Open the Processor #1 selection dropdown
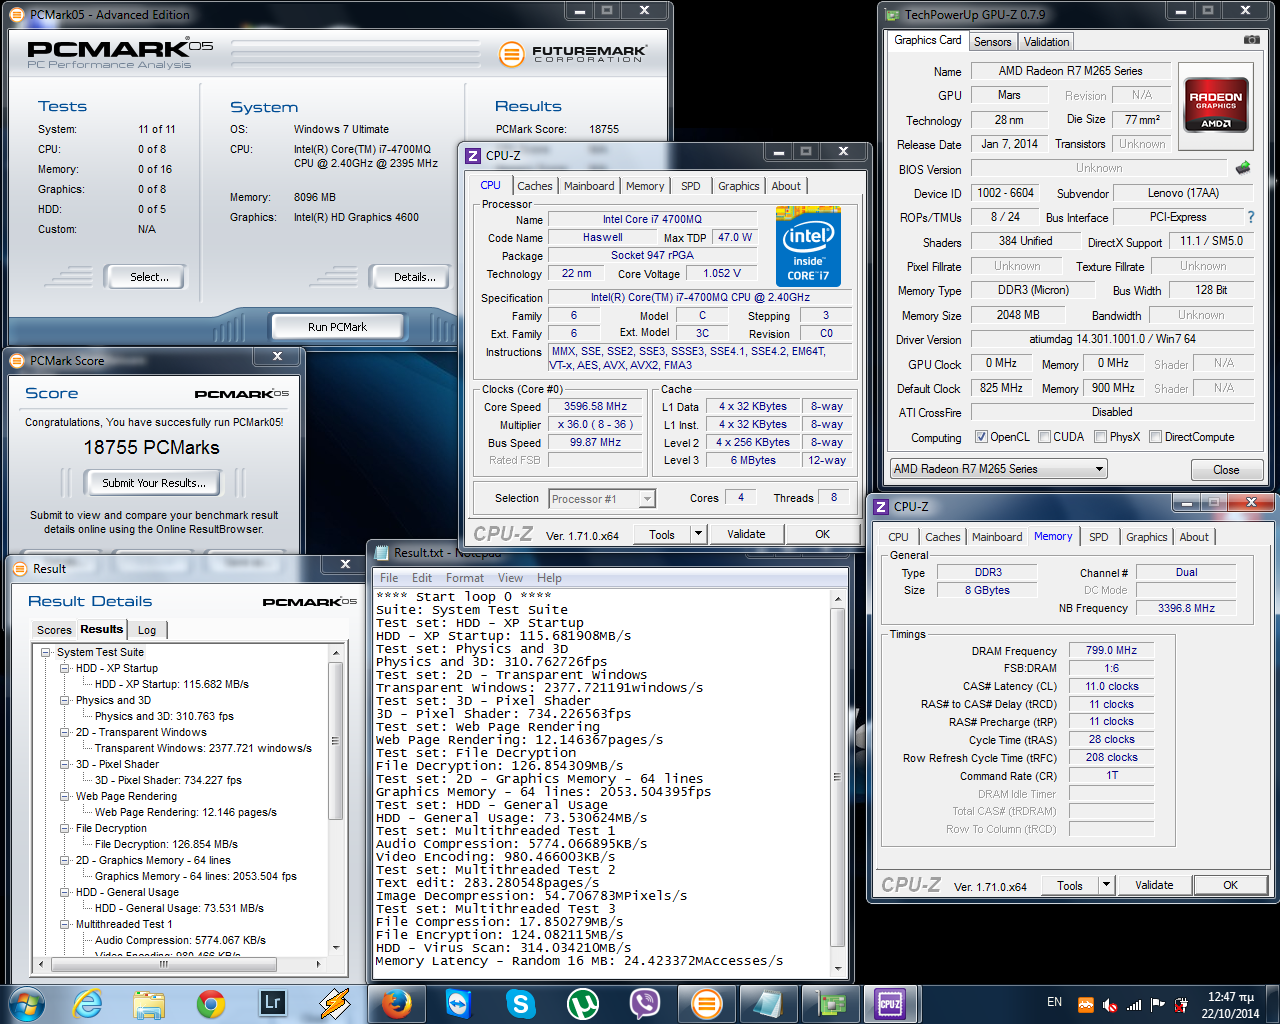 (x=602, y=499)
